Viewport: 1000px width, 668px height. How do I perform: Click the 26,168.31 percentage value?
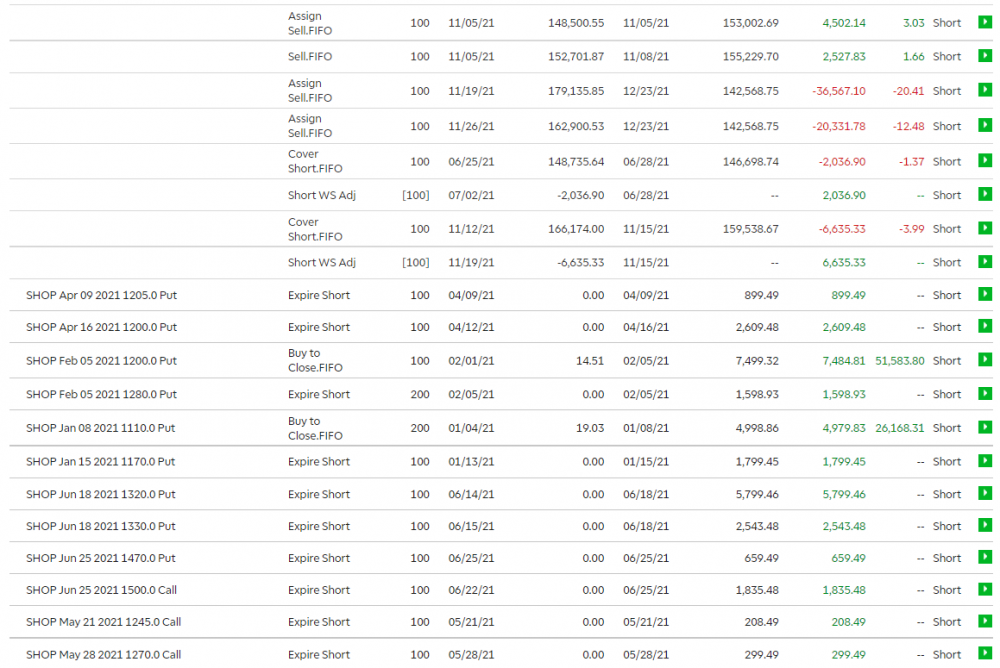899,428
